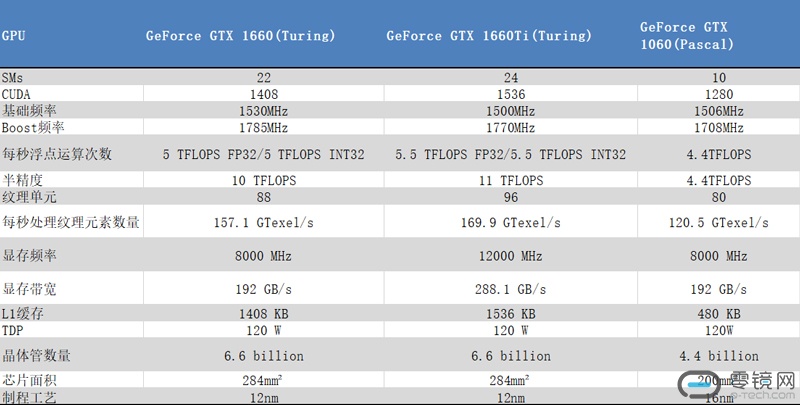Screen dimensions: 800x405
Task: Select 157.1 GTexel/s cell
Action: tap(264, 223)
